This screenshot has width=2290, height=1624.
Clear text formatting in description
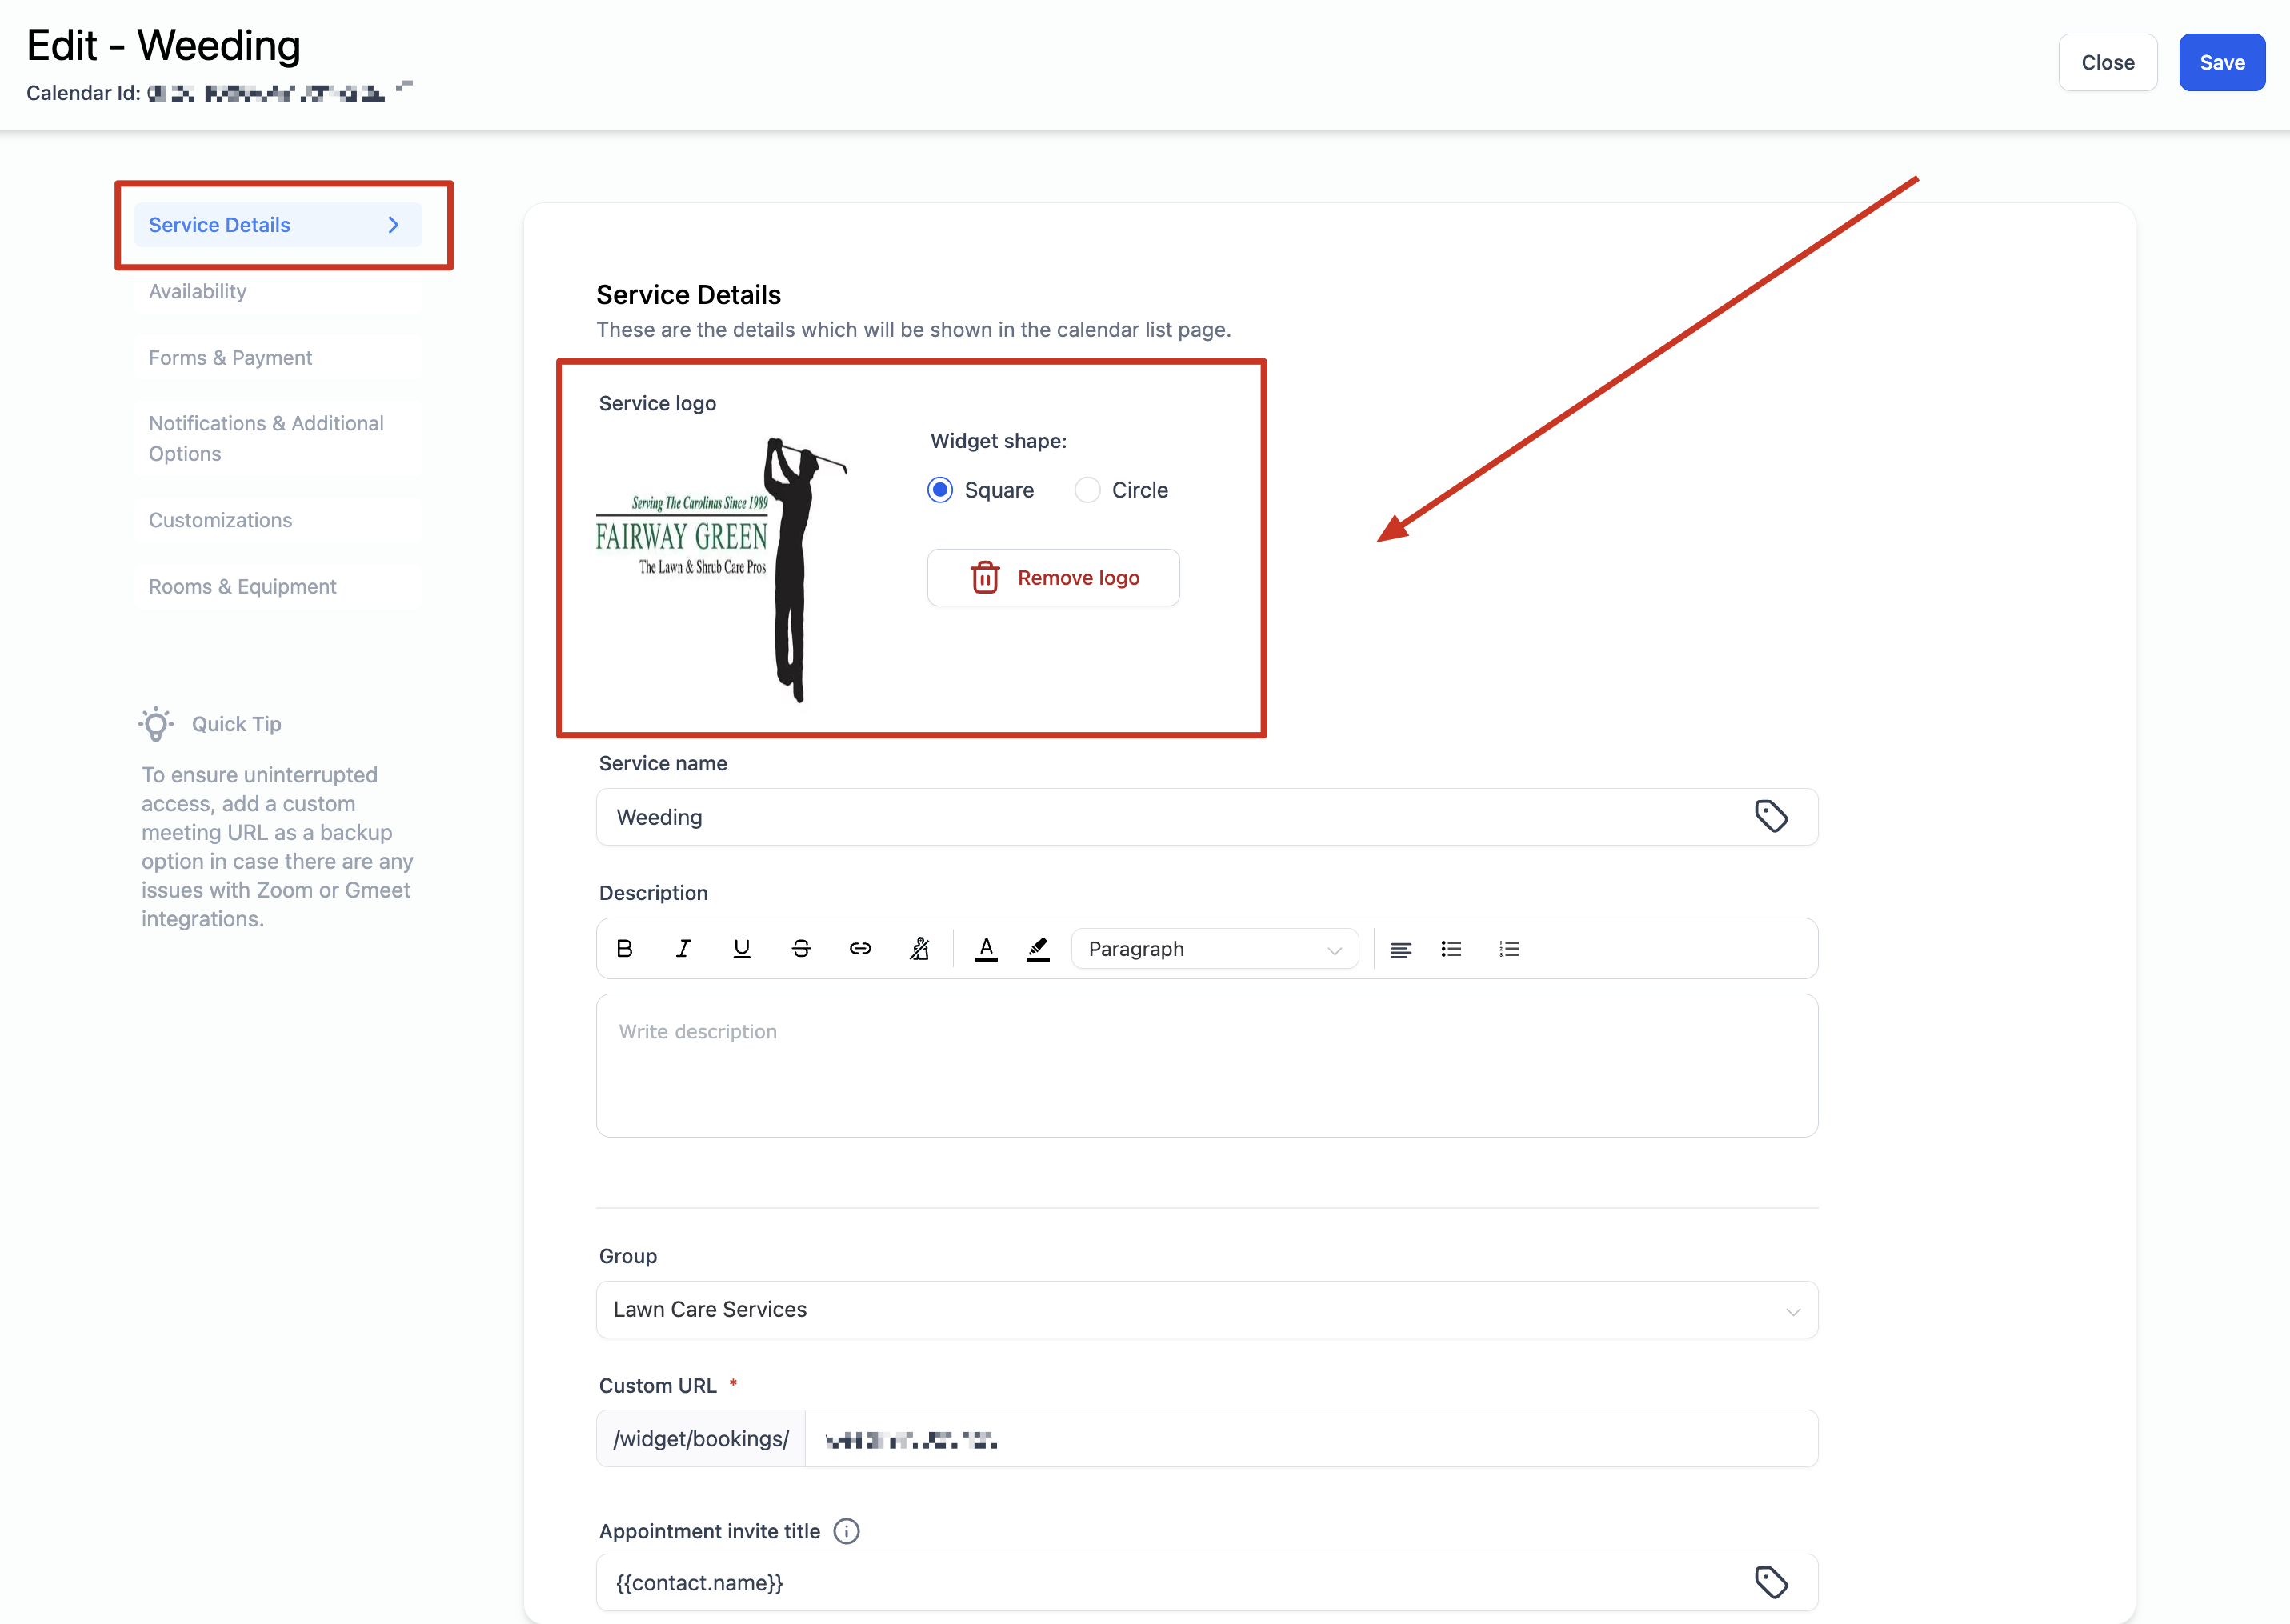point(919,949)
